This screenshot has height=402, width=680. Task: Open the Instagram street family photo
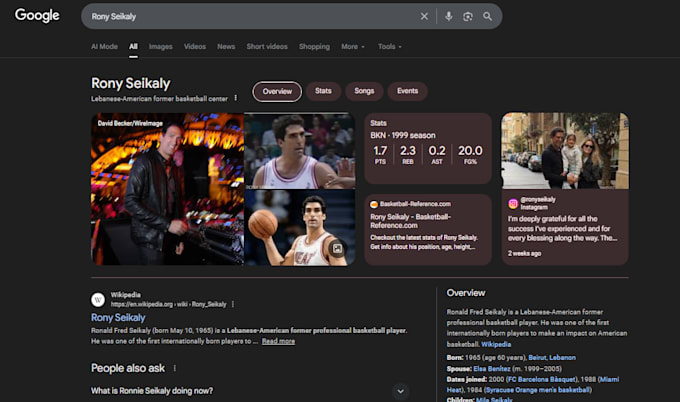pyautogui.click(x=565, y=151)
